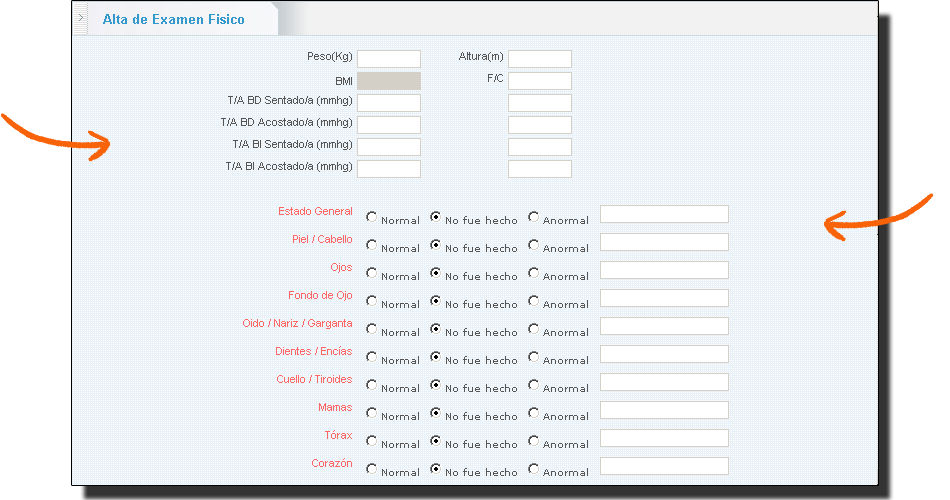Expand the chevron beside Alta de Examen Fisico
The image size is (950, 500).
point(80,18)
